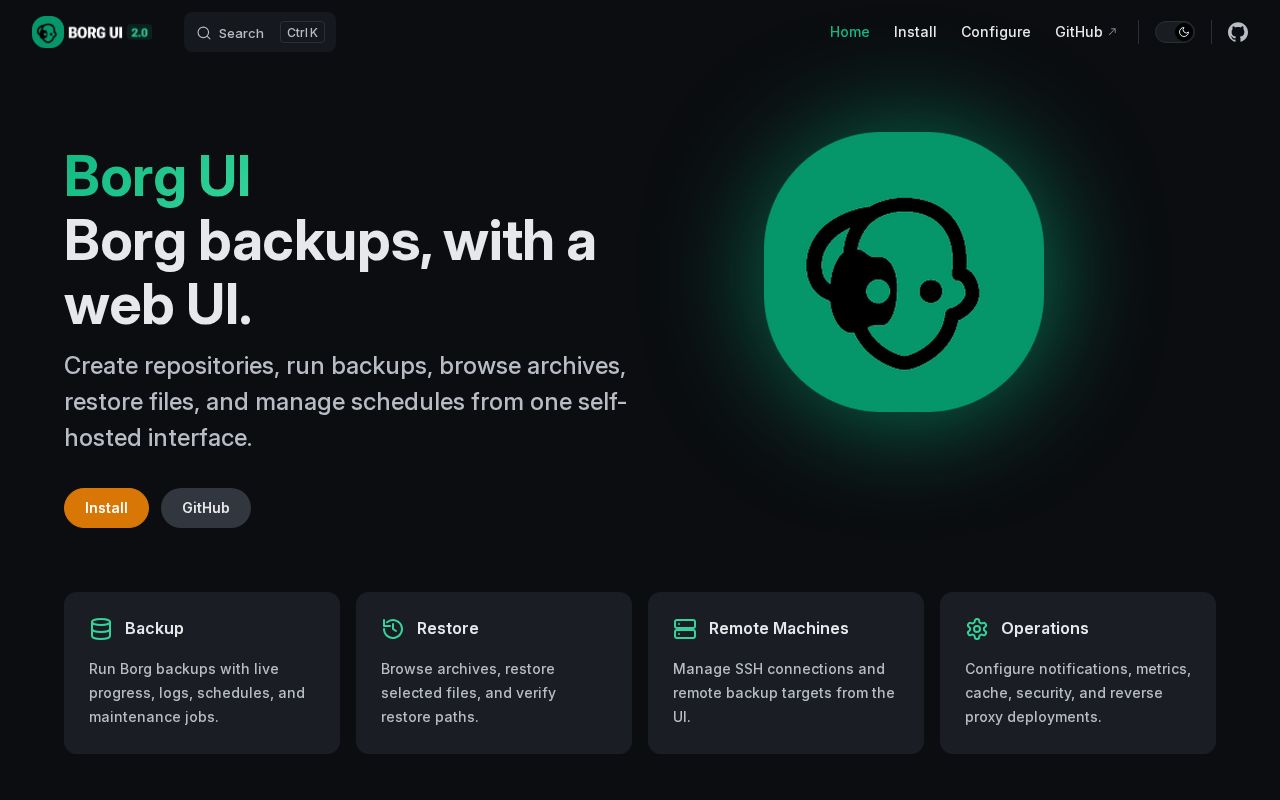Click the "Browse archives, restore selected files" description

click(468, 693)
